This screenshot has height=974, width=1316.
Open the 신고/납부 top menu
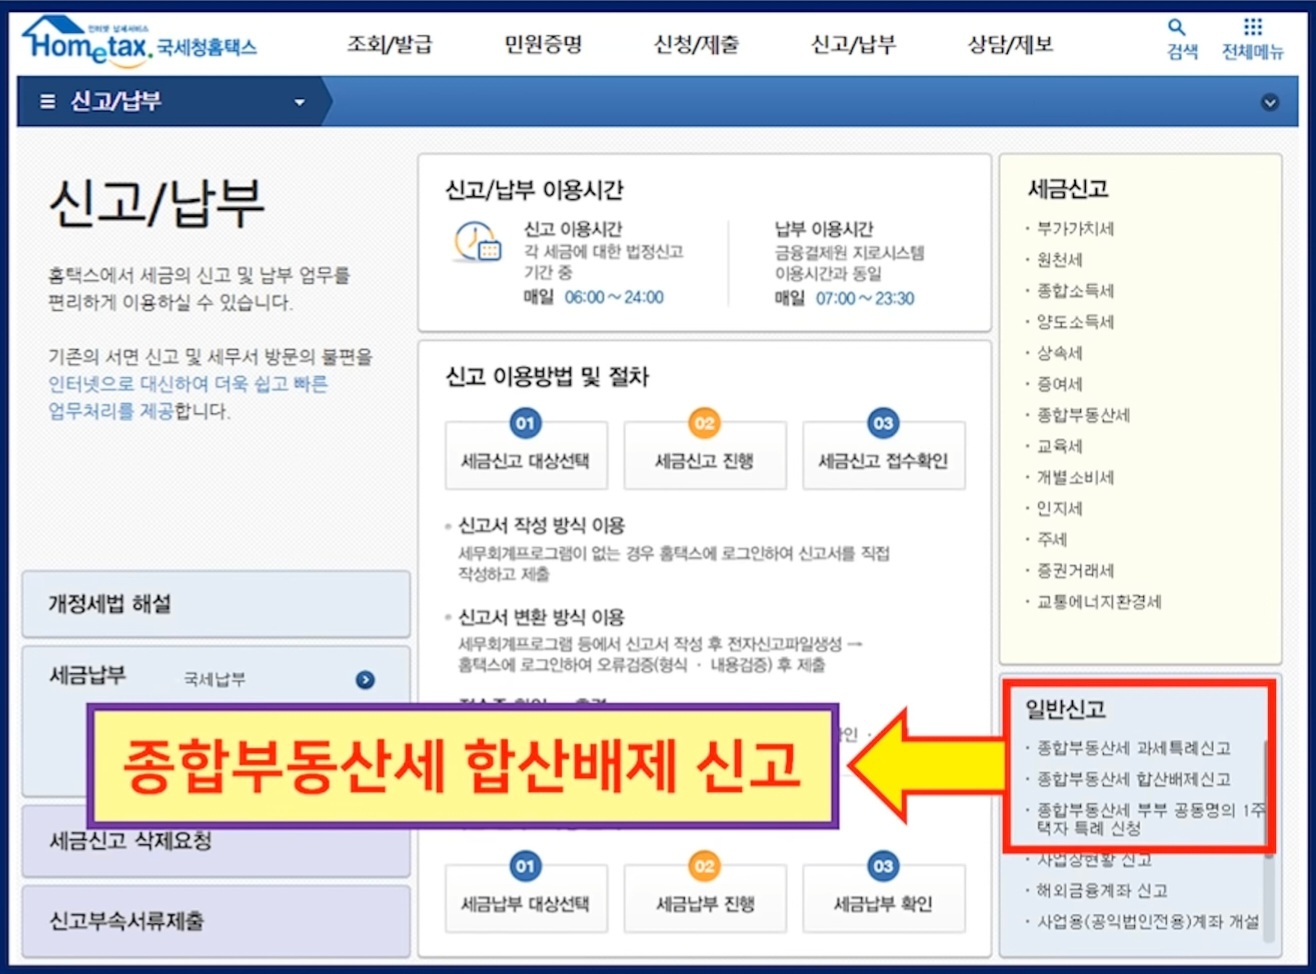point(853,44)
